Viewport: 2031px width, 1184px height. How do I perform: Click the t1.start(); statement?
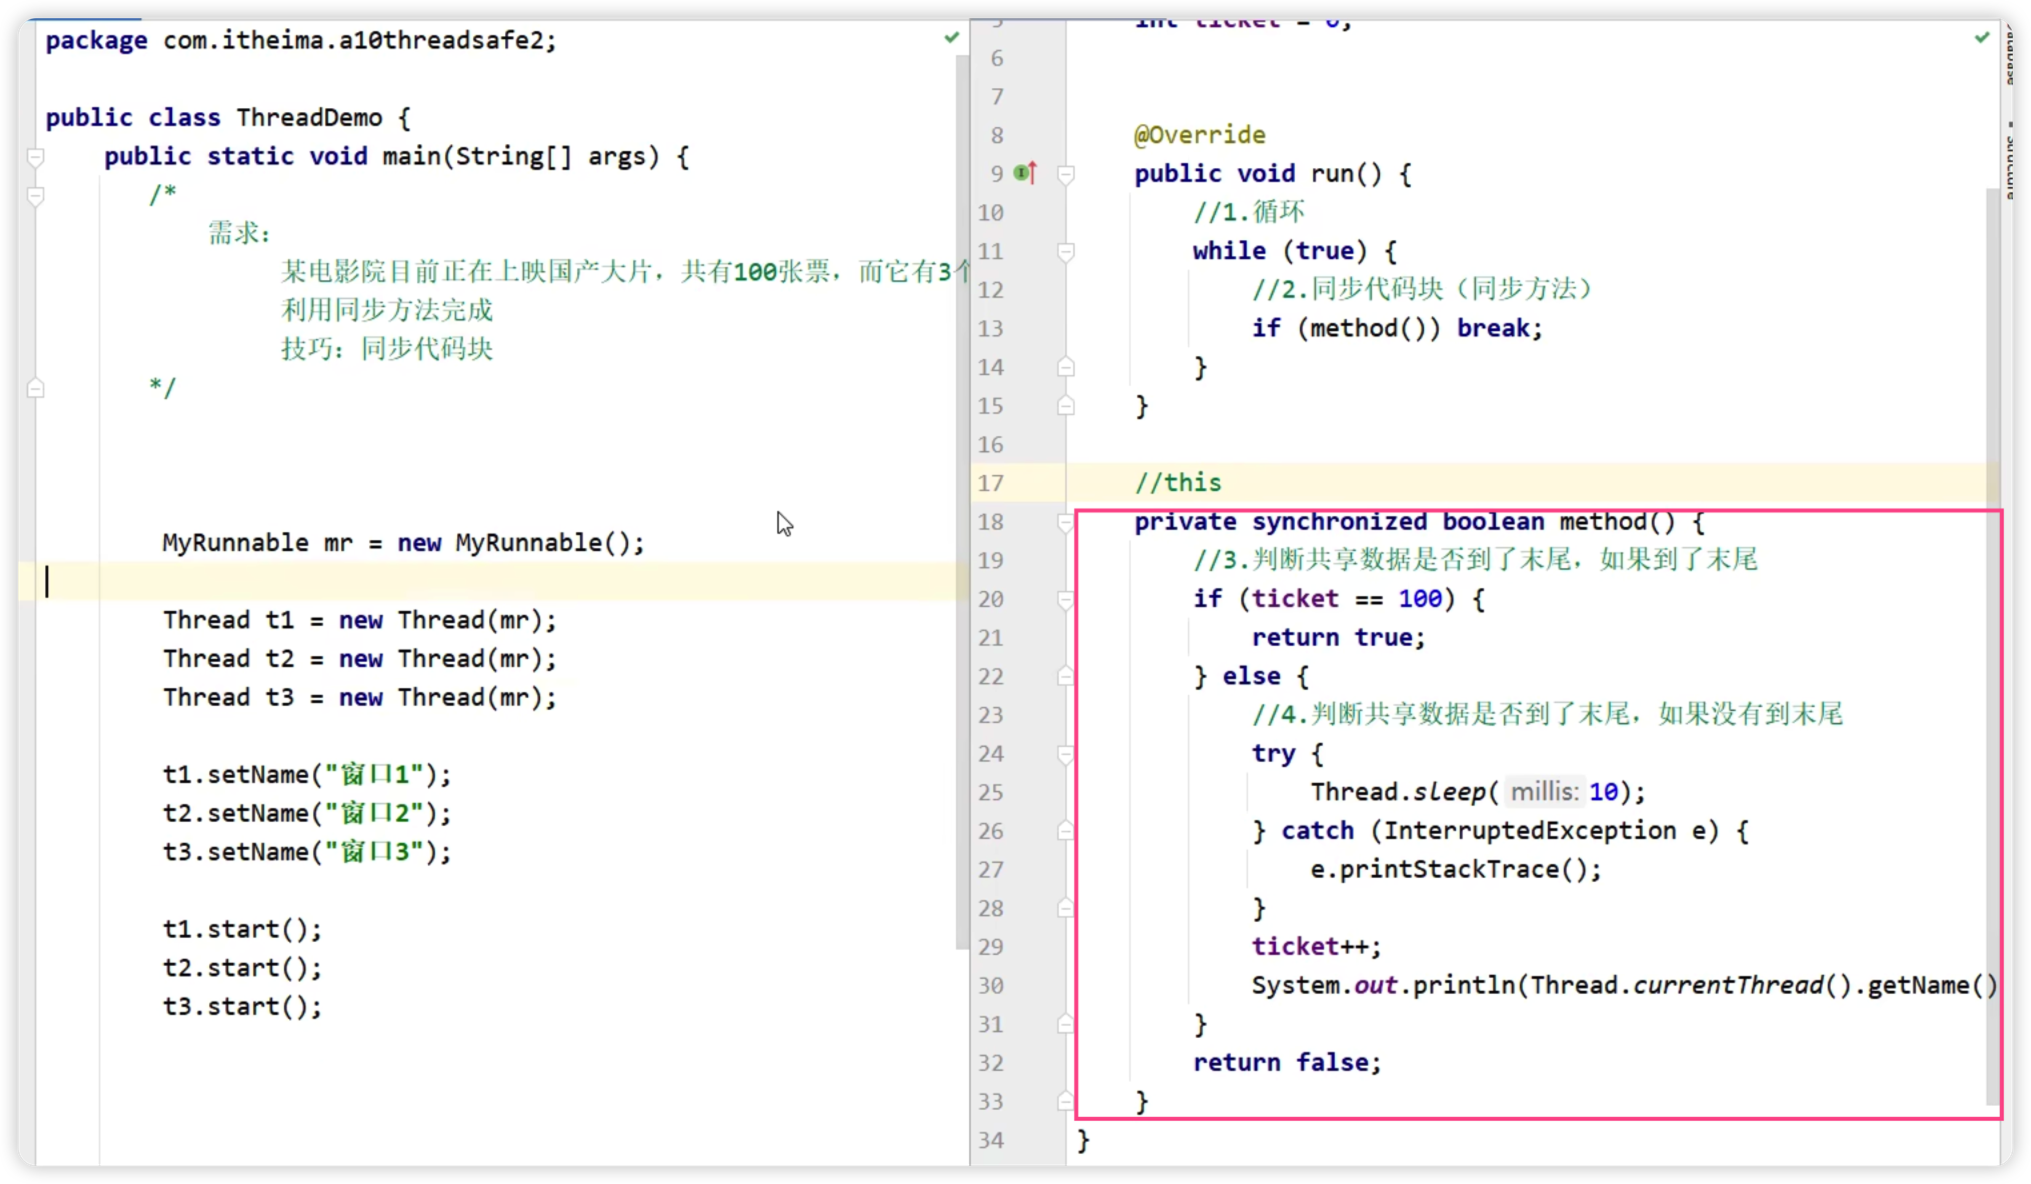pos(242,929)
